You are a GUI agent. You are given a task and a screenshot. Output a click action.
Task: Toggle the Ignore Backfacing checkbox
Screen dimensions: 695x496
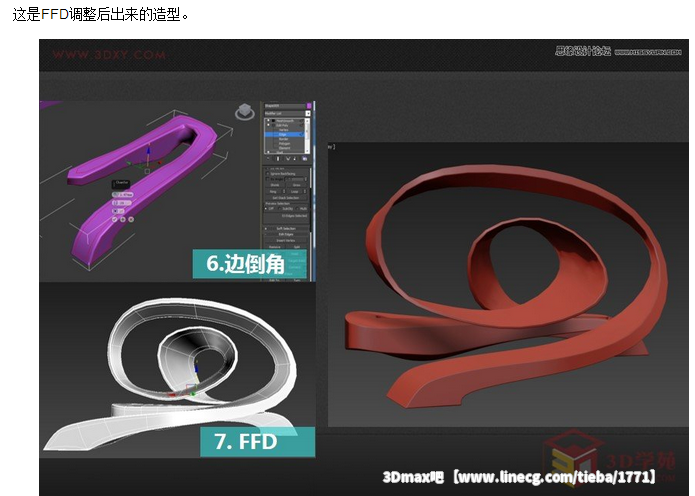(x=268, y=174)
